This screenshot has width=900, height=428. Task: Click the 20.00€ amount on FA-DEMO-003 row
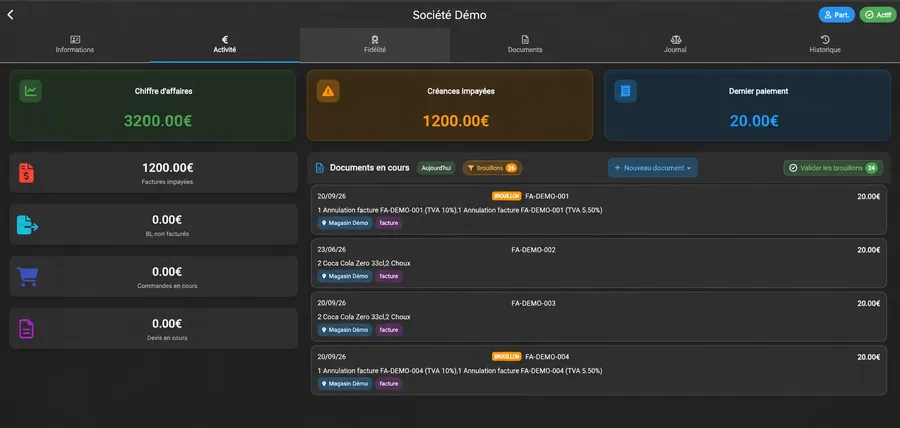click(x=868, y=303)
